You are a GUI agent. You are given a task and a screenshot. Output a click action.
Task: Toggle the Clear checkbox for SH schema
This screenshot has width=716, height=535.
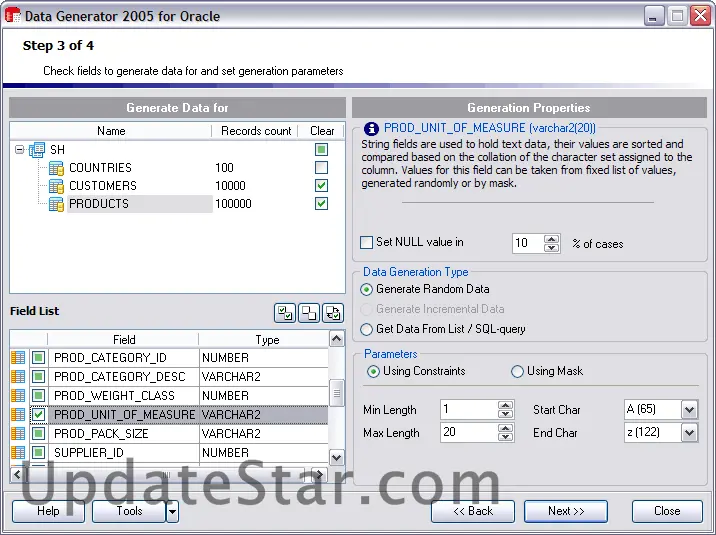pyautogui.click(x=321, y=149)
